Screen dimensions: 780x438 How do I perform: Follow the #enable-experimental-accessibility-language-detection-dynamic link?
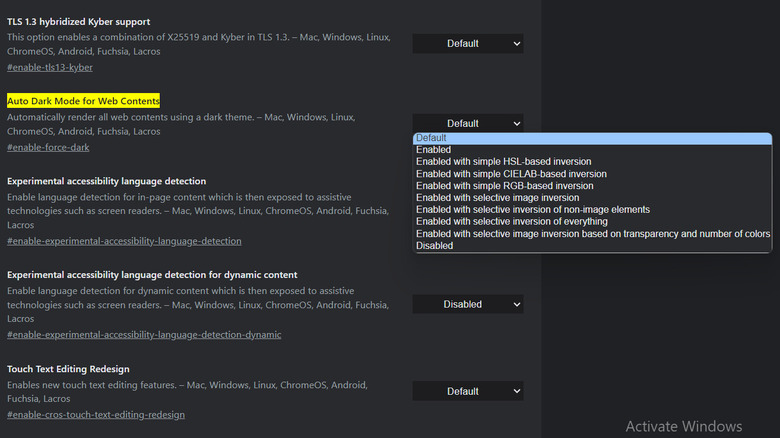144,335
